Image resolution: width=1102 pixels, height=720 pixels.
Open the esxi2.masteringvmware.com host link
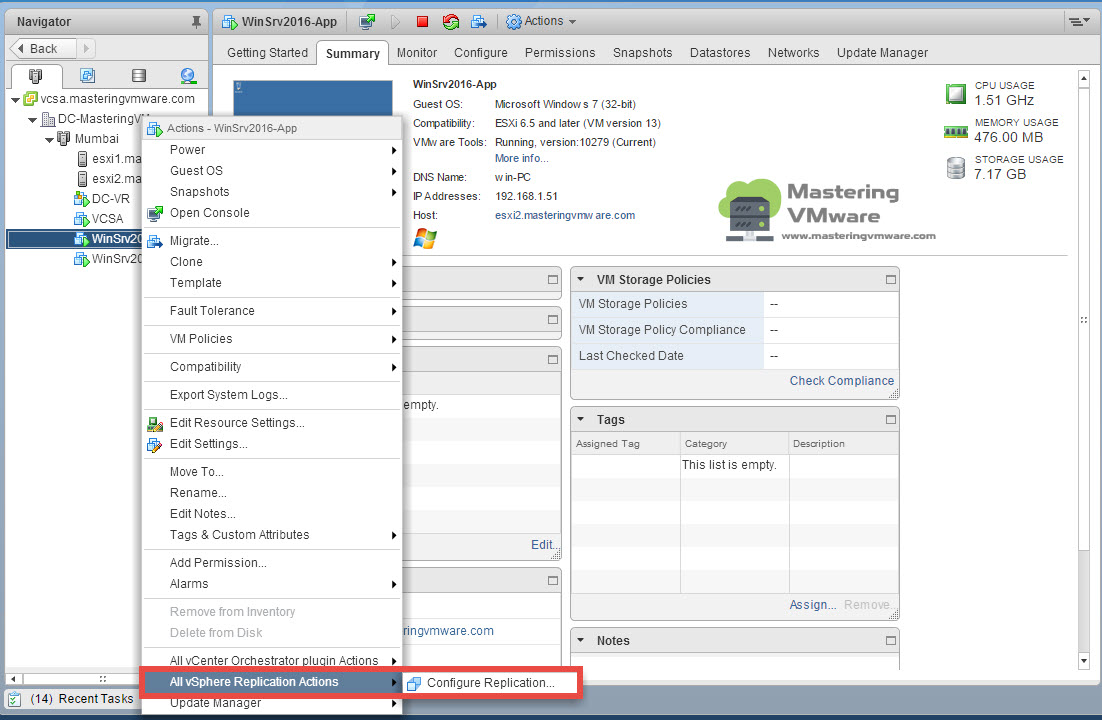565,216
